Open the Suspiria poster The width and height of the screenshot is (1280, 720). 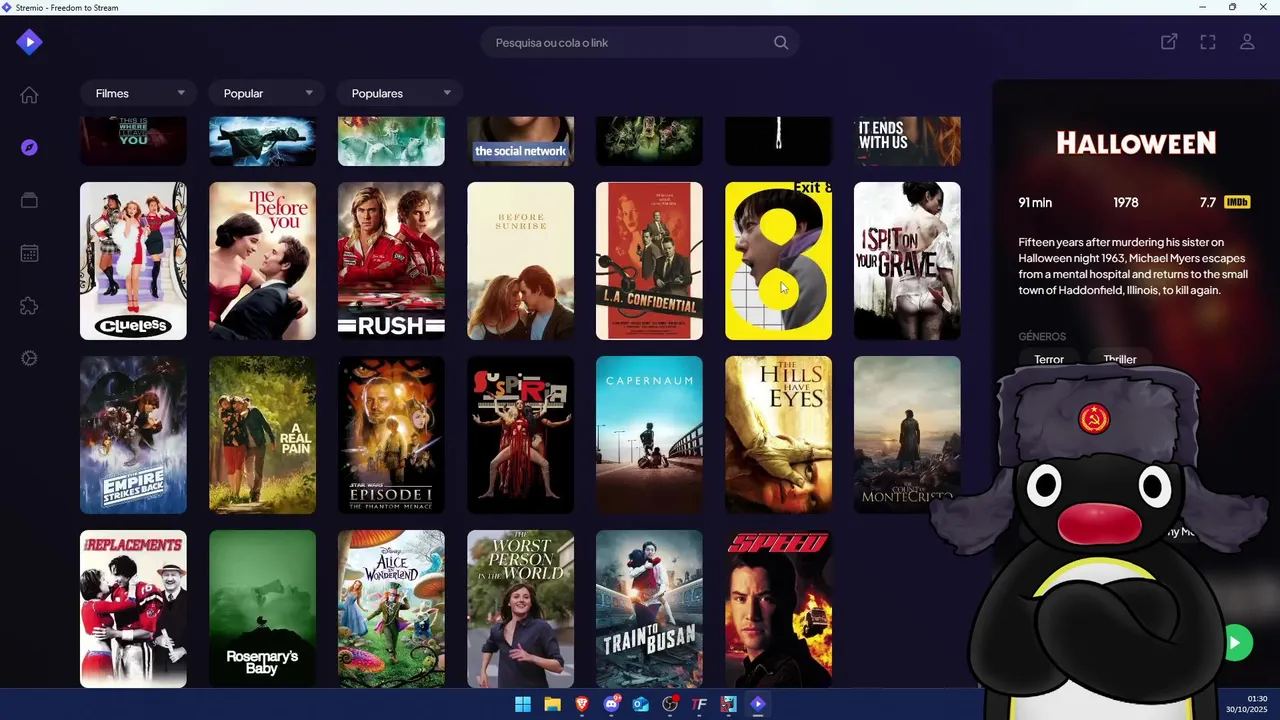[x=520, y=435]
